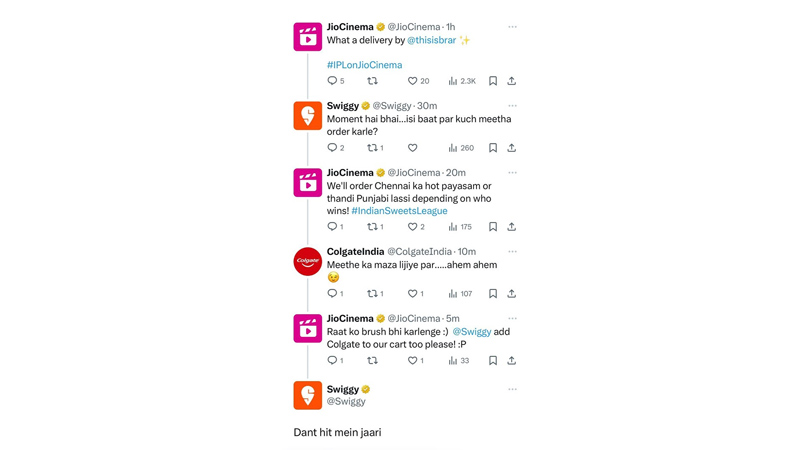800x450 pixels.
Task: Share JioCinema's tweet with 33 views
Action: click(511, 361)
